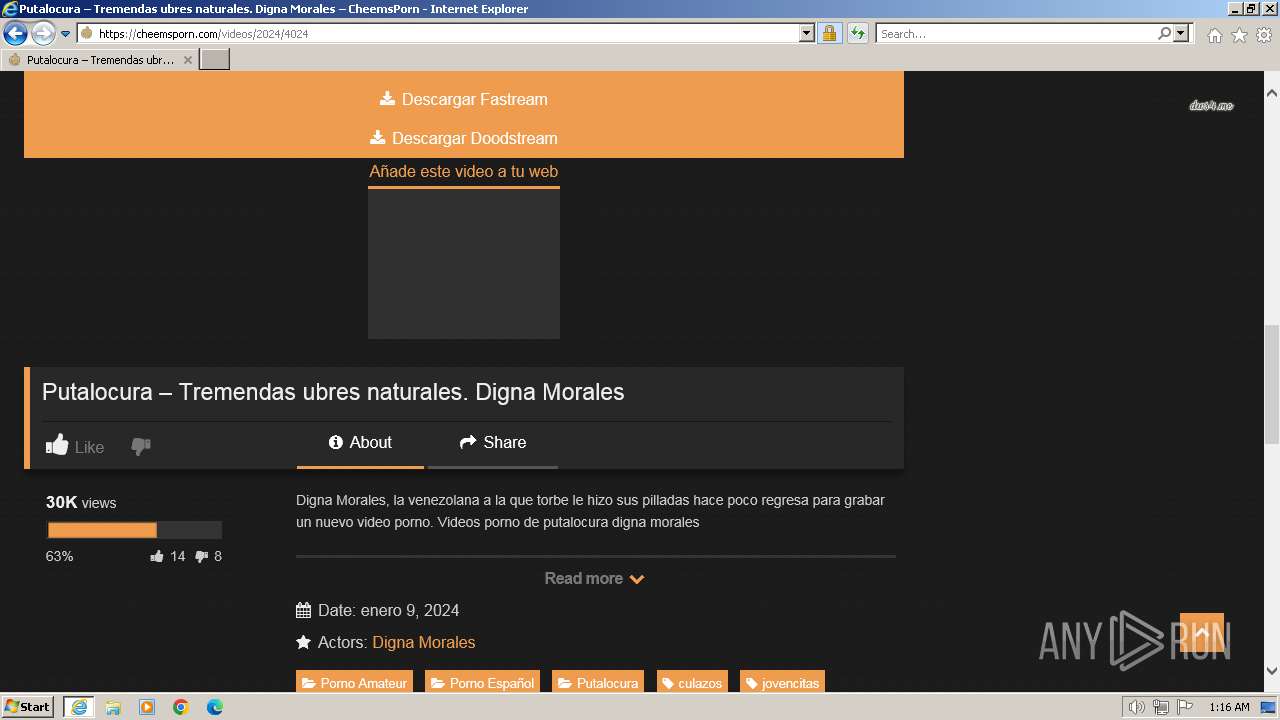The width and height of the screenshot is (1280, 720).
Task: Expand the address bar autocomplete dropdown
Action: 807,33
